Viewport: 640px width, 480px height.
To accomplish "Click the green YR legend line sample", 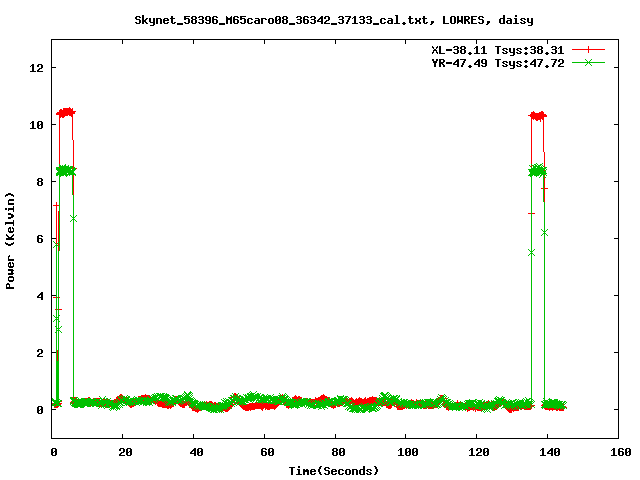I will click(588, 62).
